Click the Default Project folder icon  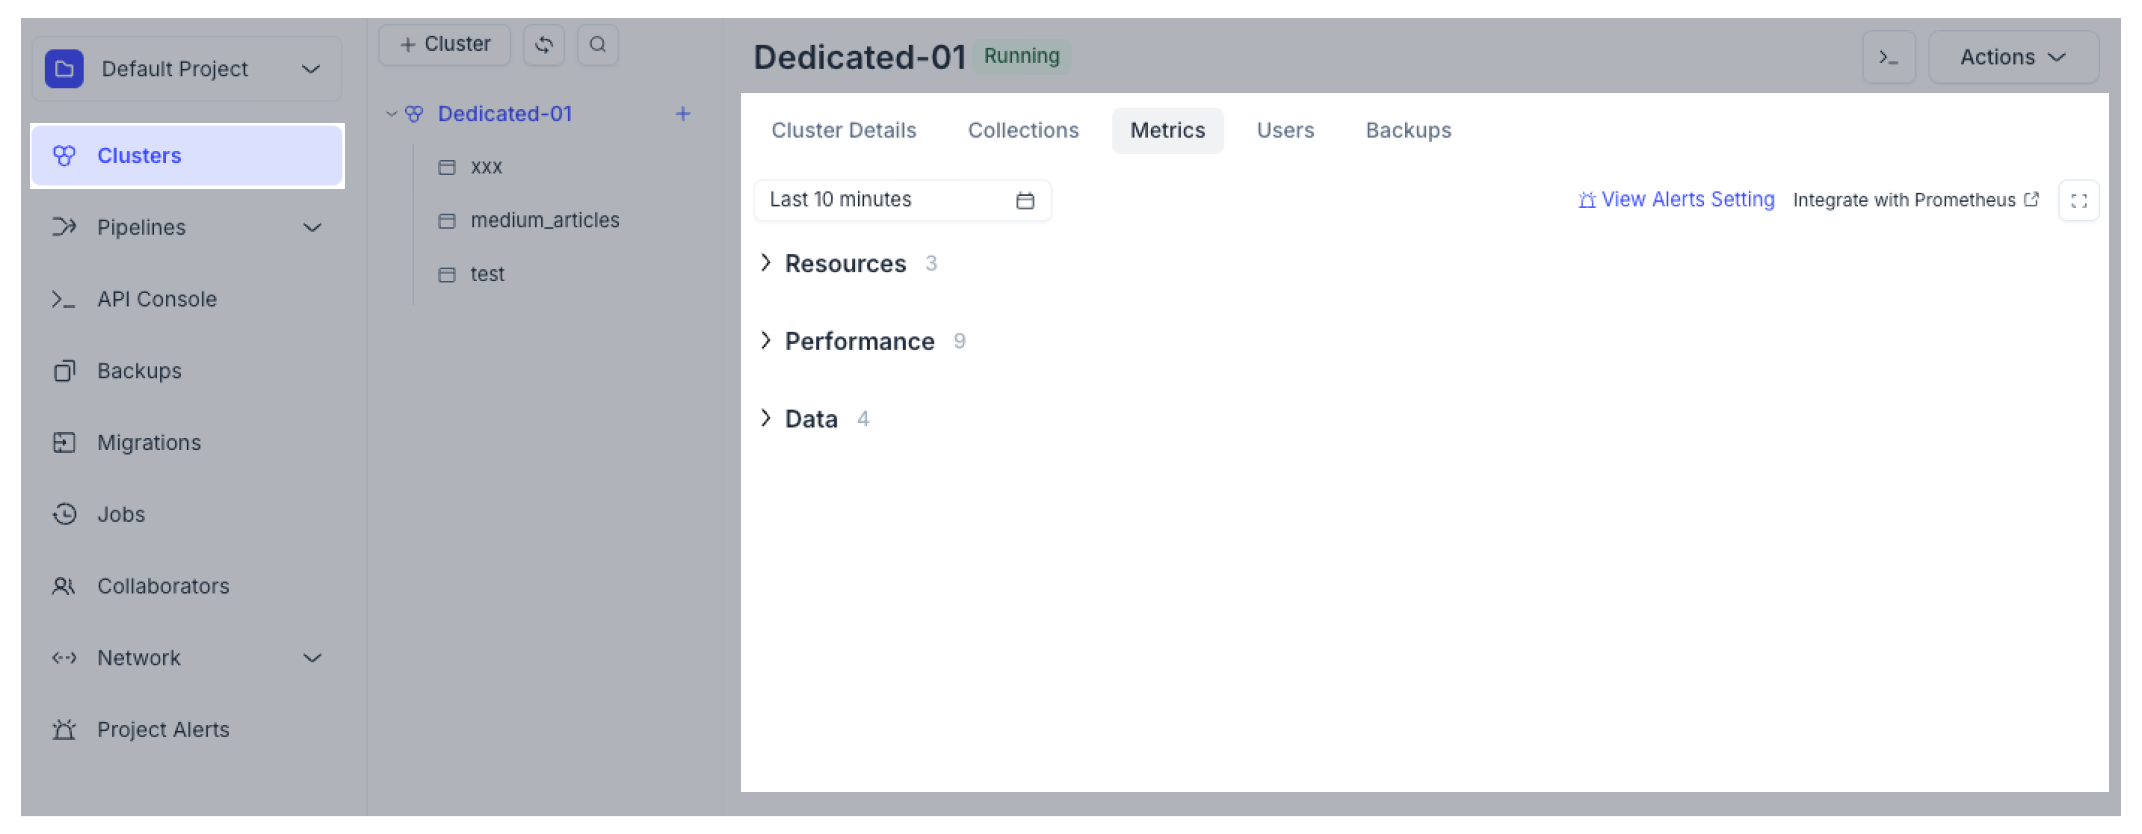point(64,69)
